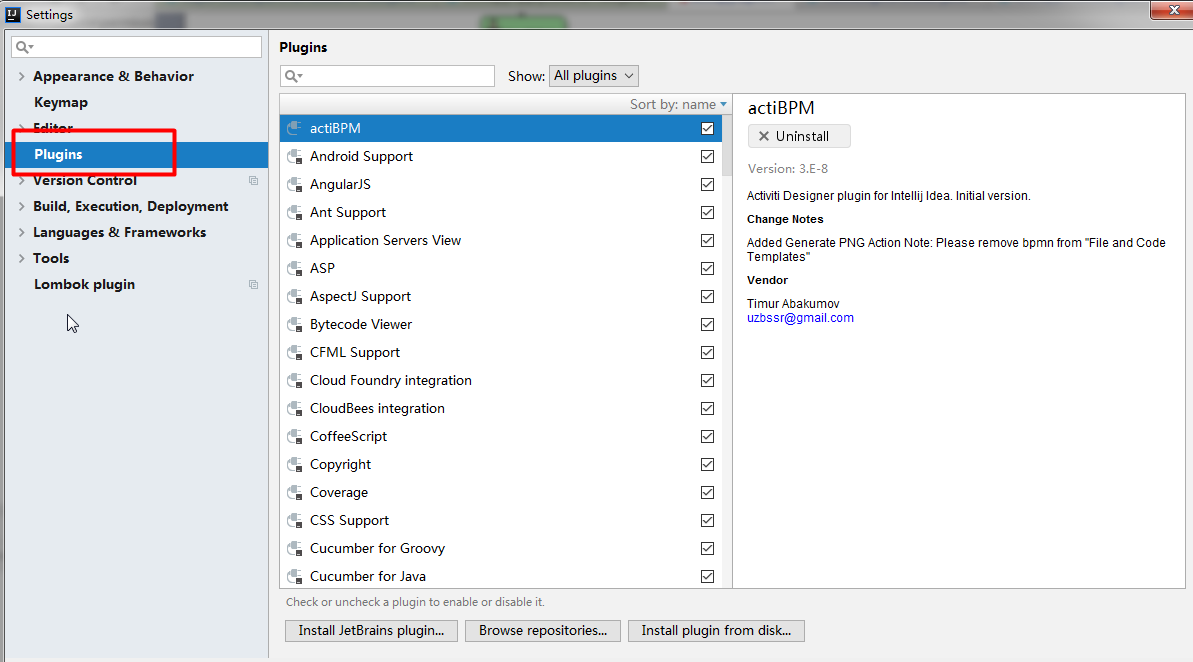The image size is (1193, 662).
Task: Click the settings search magnifier icon
Action: pos(24,47)
